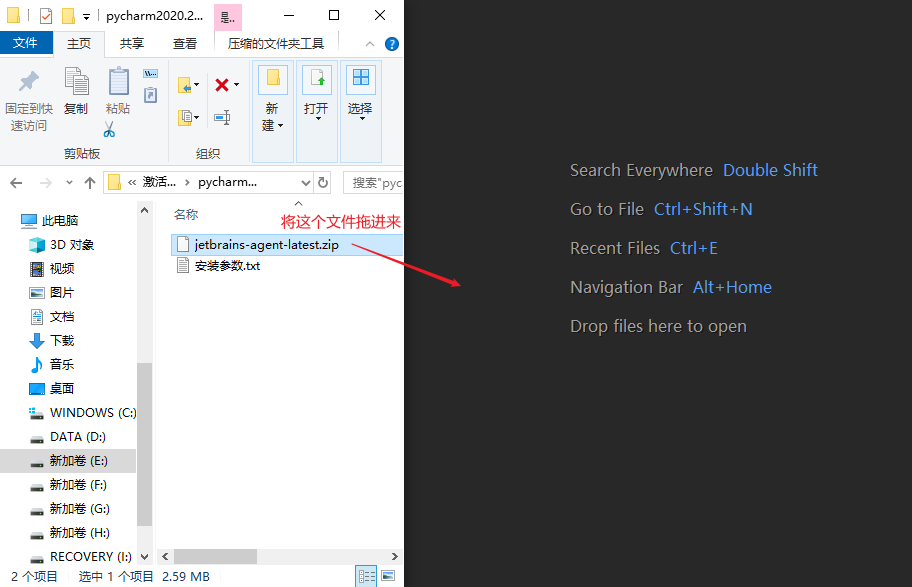This screenshot has width=912, height=587.
Task: Expand the 新建 dropdown arrow
Action: (280, 126)
